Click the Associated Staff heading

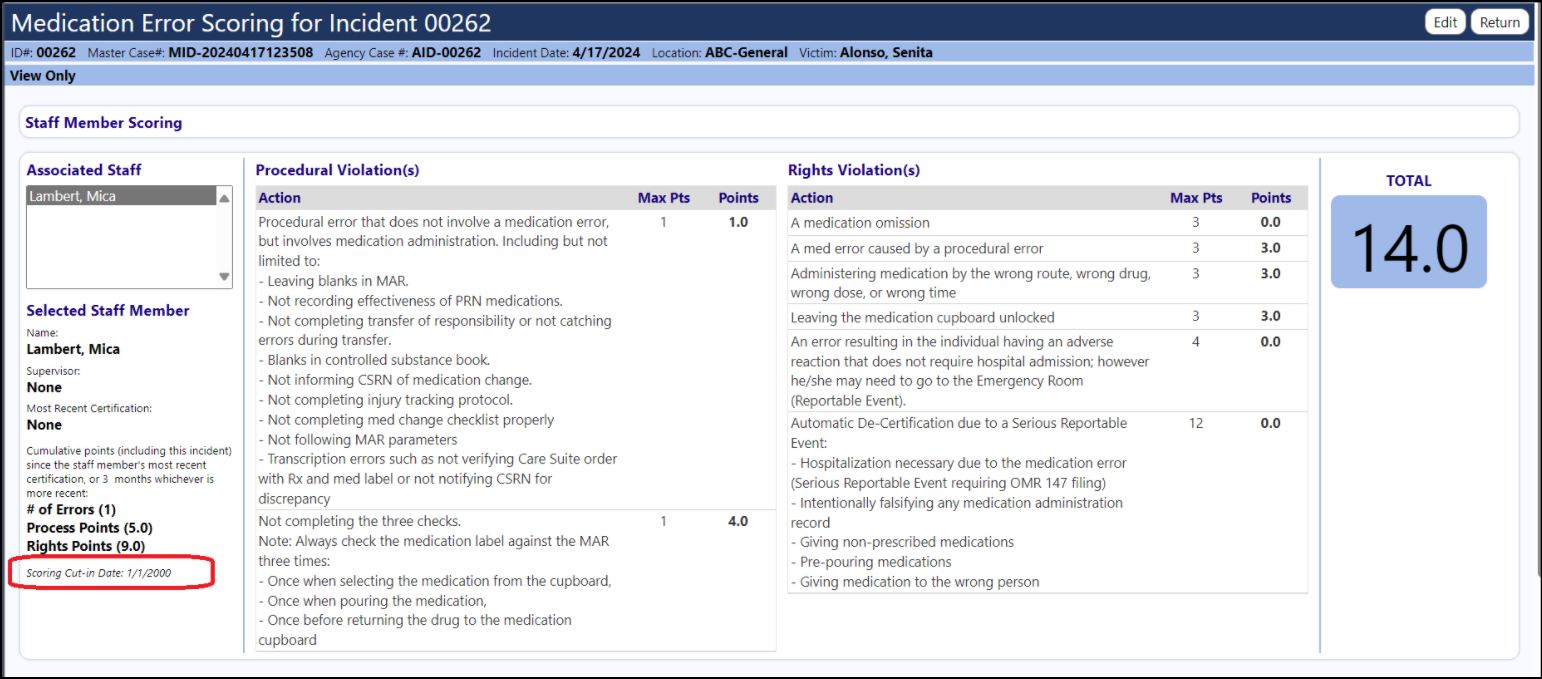(x=84, y=170)
